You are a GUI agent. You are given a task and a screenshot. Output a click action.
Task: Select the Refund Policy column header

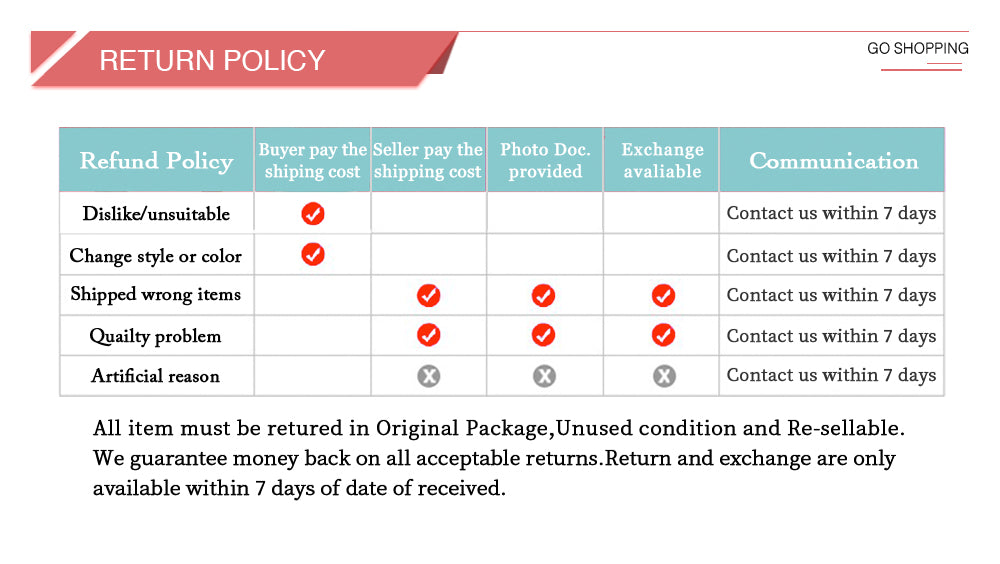click(156, 161)
